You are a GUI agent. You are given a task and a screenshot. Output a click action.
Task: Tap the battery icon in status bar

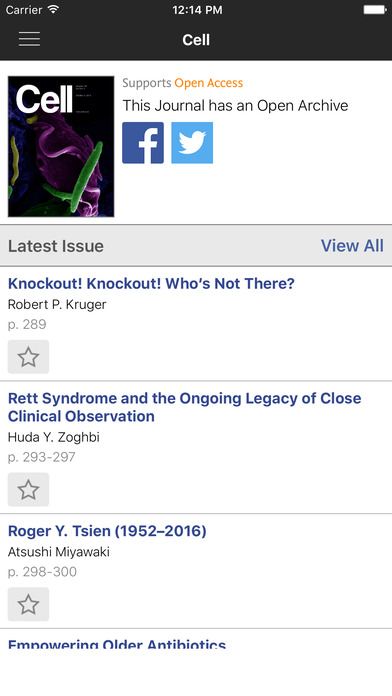point(375,10)
